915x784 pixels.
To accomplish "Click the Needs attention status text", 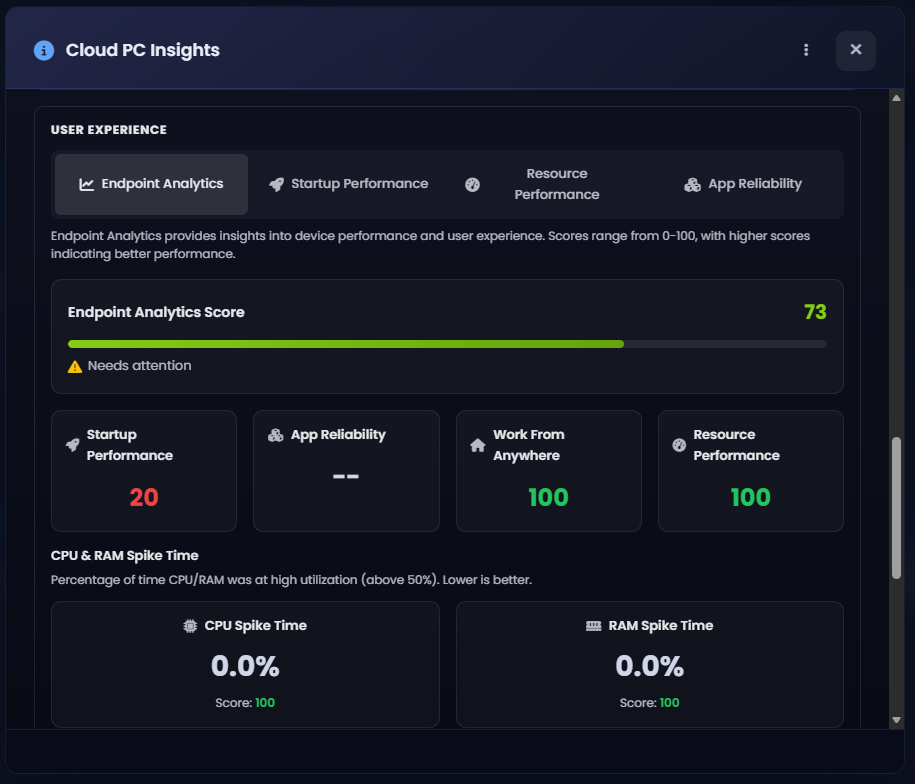I will pos(139,366).
